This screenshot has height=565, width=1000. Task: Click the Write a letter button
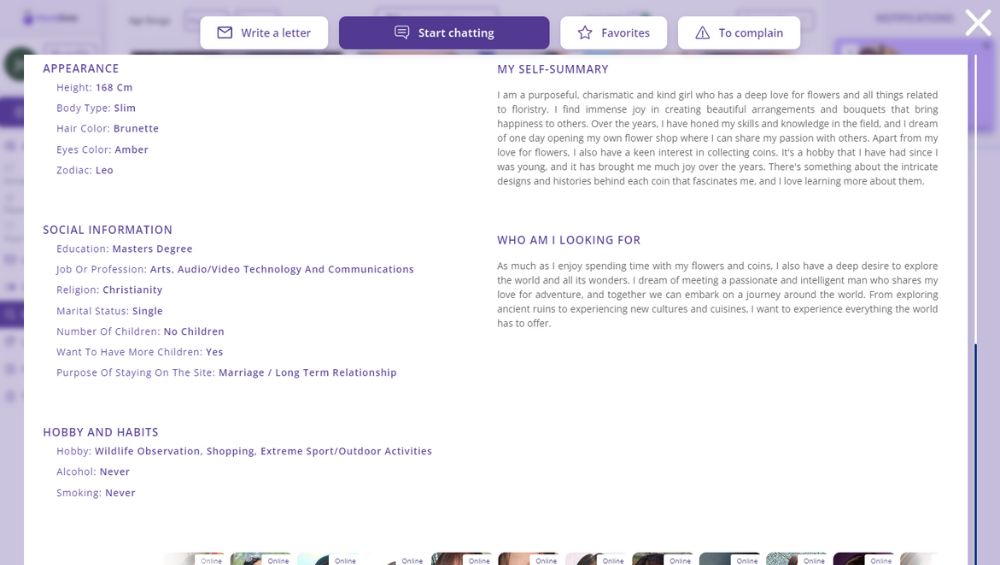pyautogui.click(x=264, y=33)
